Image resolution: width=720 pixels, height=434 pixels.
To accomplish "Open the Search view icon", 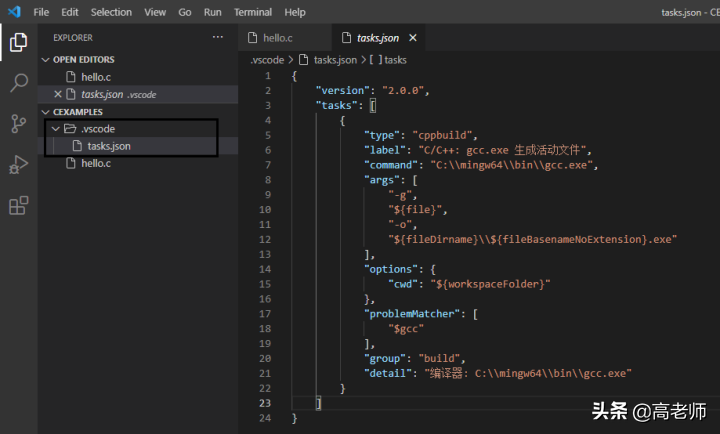I will coord(18,83).
